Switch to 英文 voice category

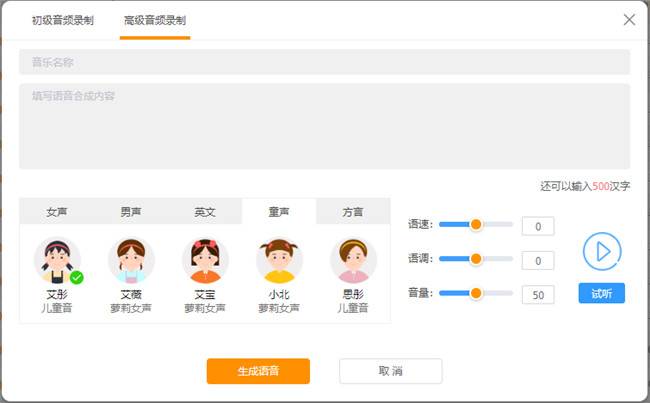pyautogui.click(x=205, y=212)
